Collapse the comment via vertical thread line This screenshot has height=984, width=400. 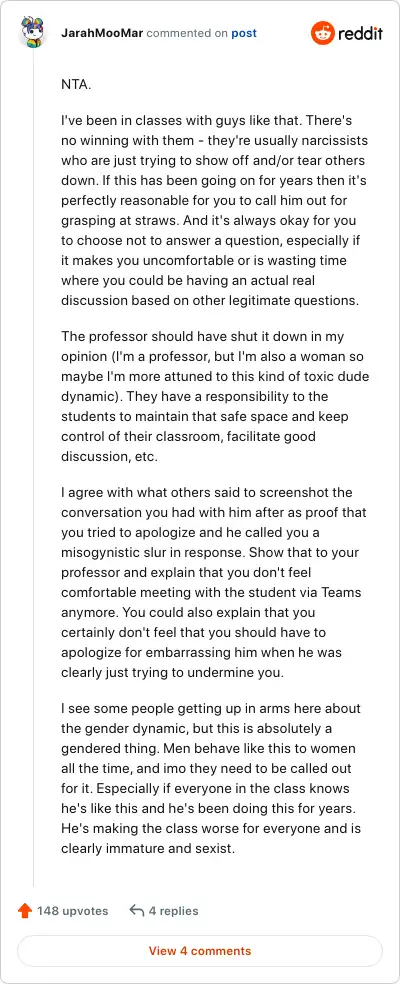click(33, 466)
